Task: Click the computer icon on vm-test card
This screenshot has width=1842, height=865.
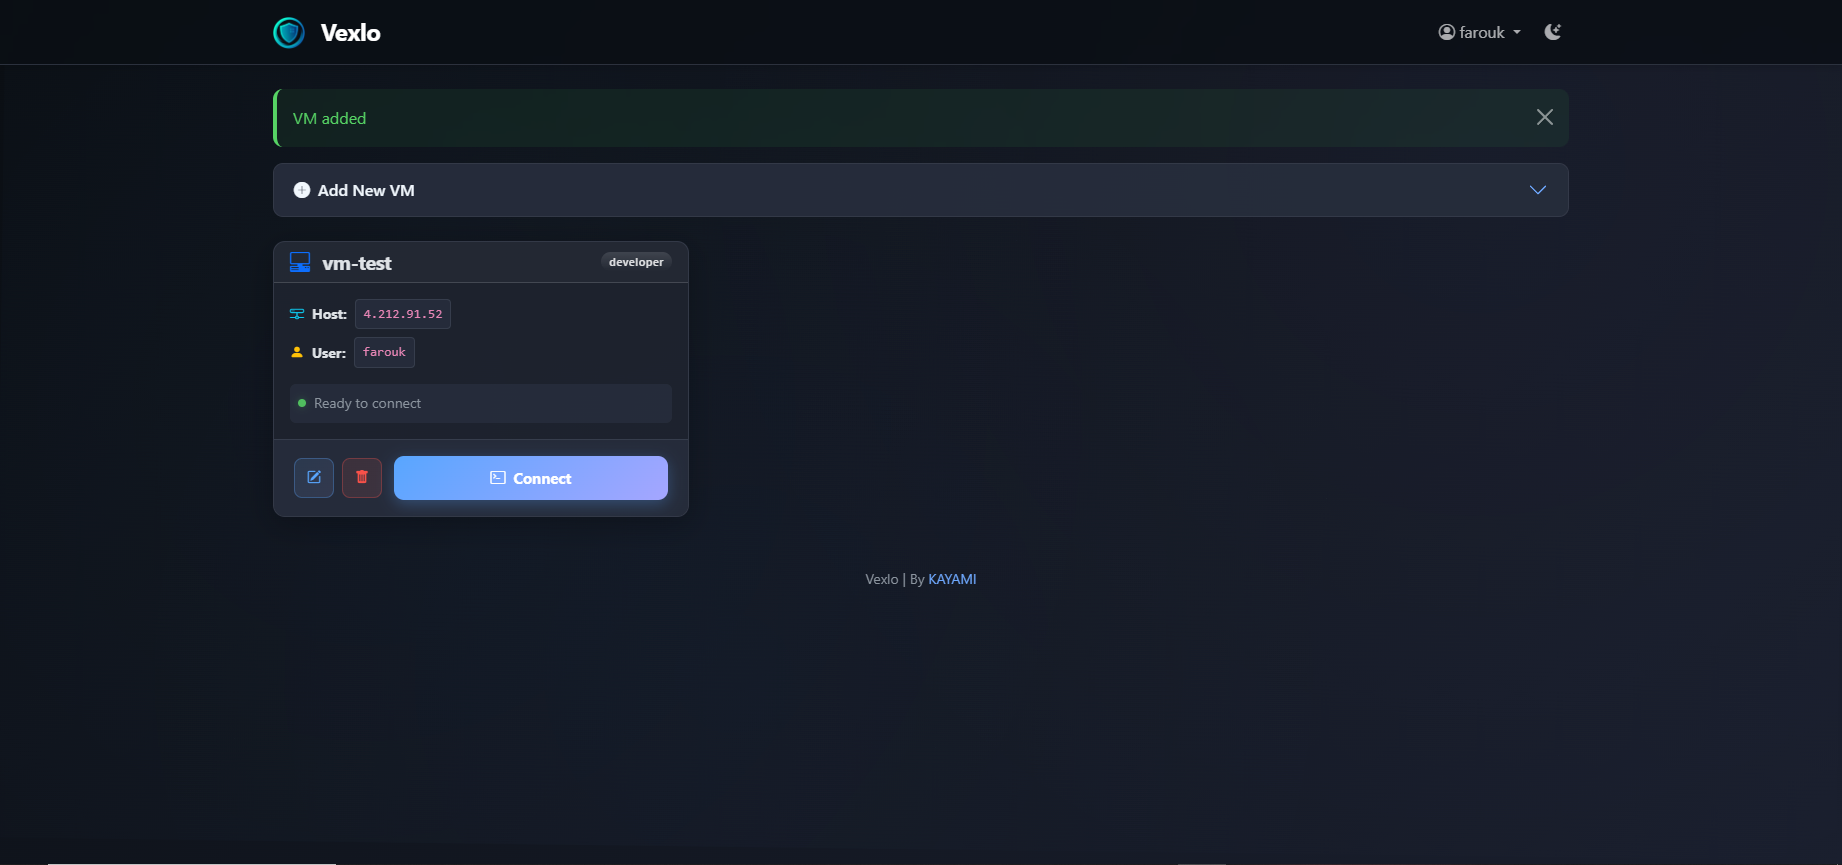Action: [x=300, y=262]
